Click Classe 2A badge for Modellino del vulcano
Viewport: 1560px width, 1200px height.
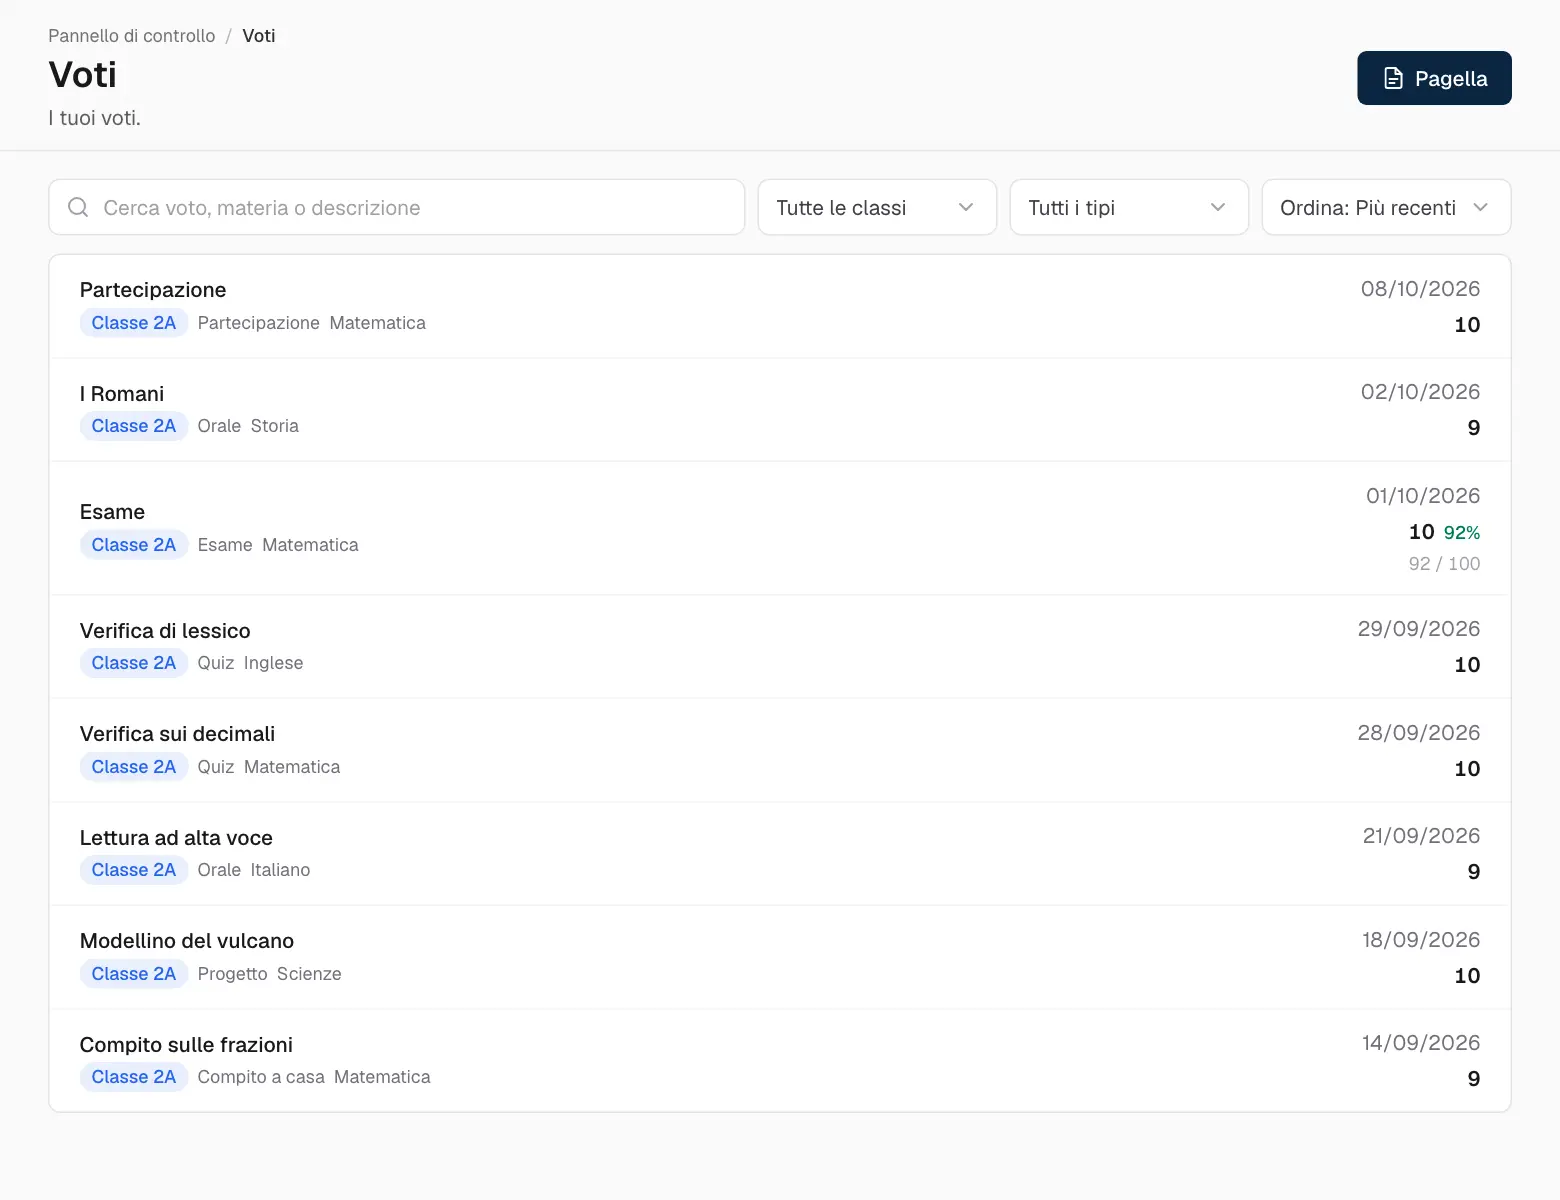[134, 974]
